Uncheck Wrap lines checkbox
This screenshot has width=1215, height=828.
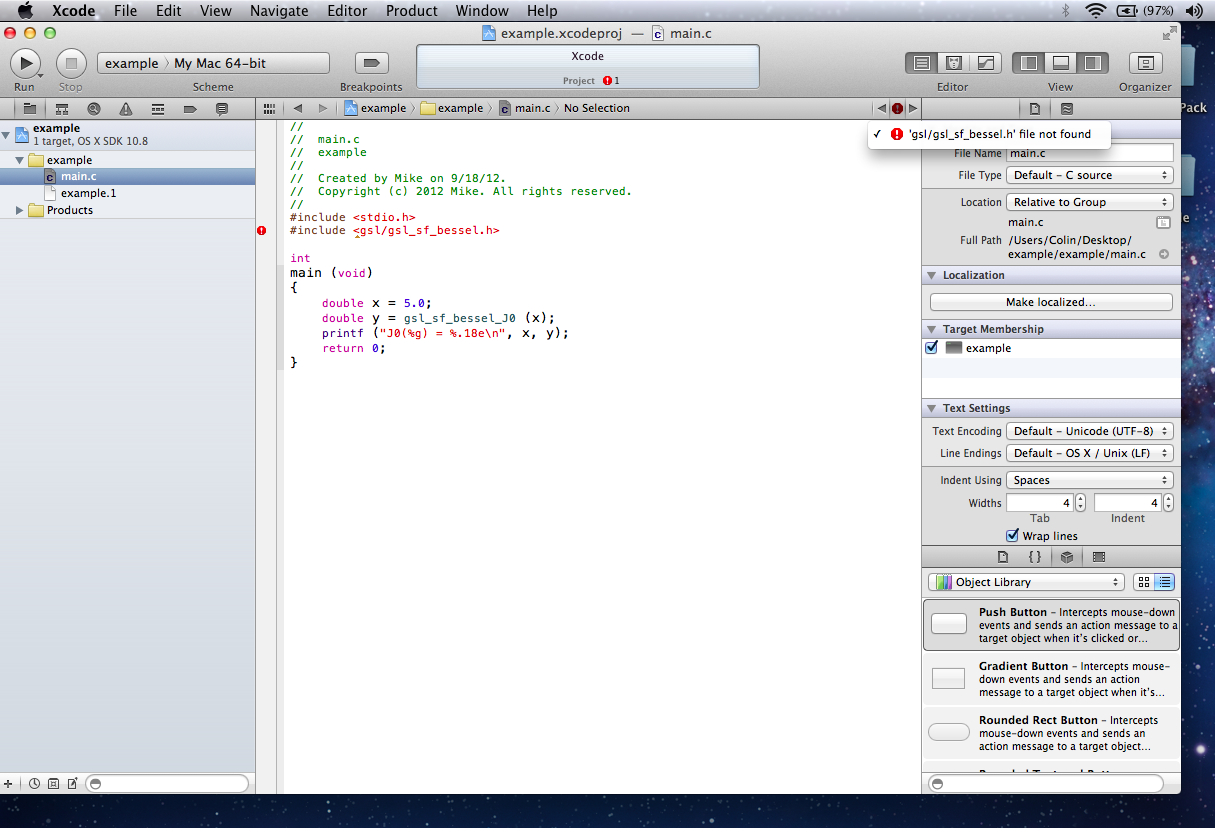point(1012,536)
